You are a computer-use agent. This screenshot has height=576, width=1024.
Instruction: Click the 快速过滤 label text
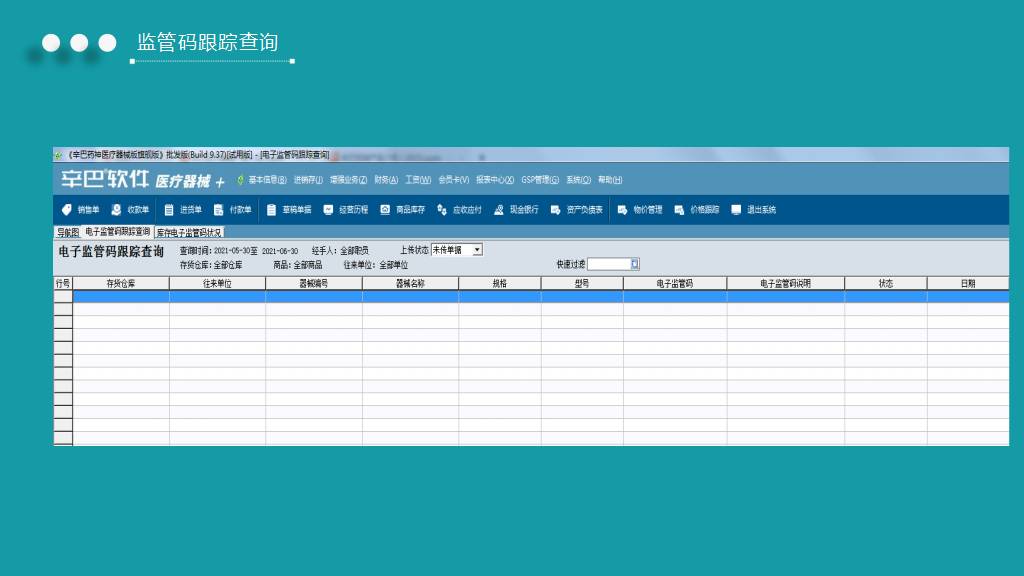(x=571, y=264)
